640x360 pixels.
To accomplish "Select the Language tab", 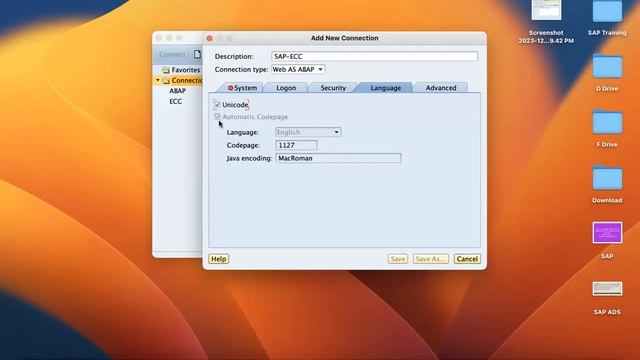I will [386, 88].
